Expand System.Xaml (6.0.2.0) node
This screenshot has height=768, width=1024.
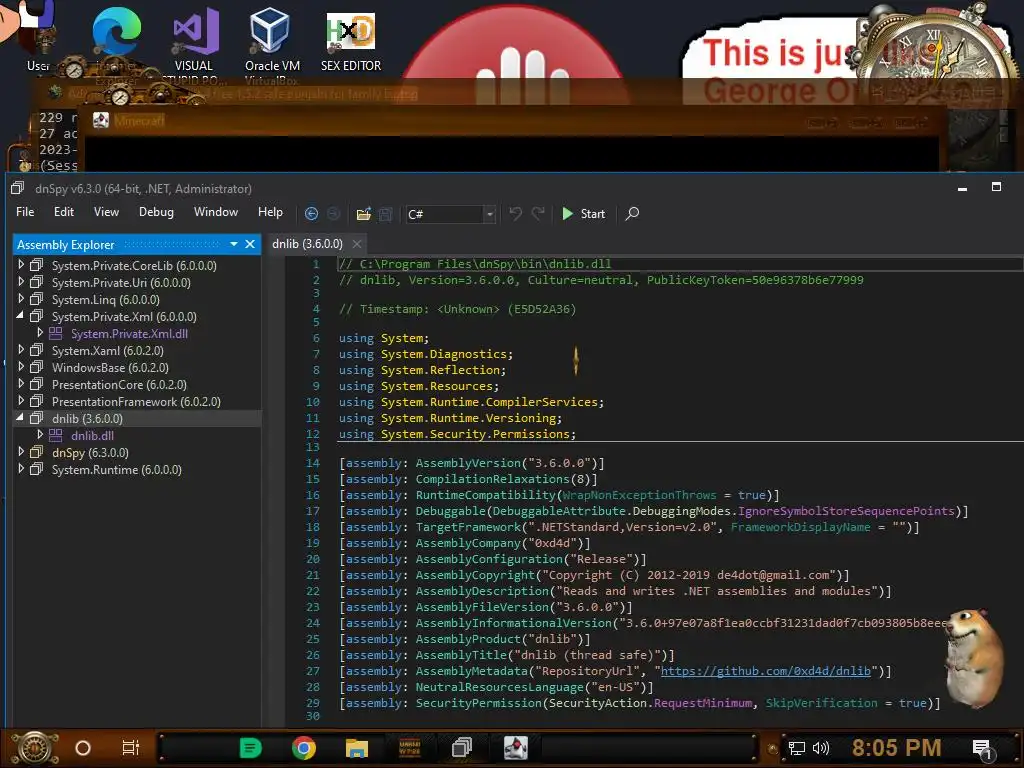(x=21, y=349)
